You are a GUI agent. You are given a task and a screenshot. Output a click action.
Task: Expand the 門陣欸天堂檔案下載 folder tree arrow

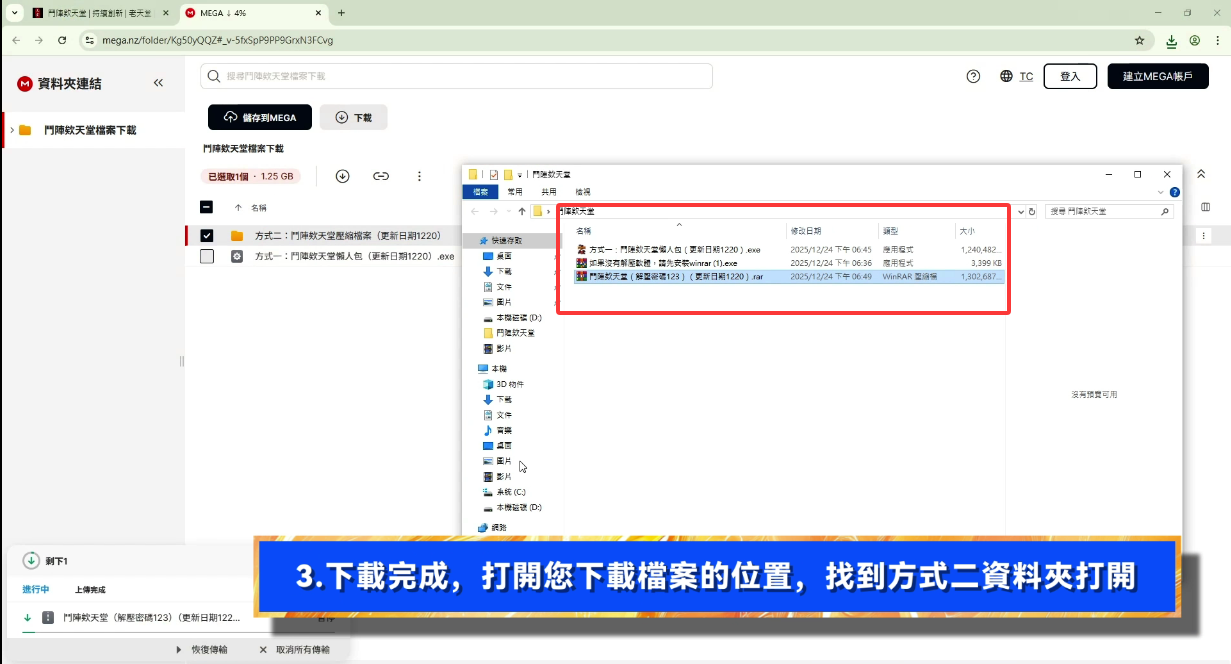[11, 130]
